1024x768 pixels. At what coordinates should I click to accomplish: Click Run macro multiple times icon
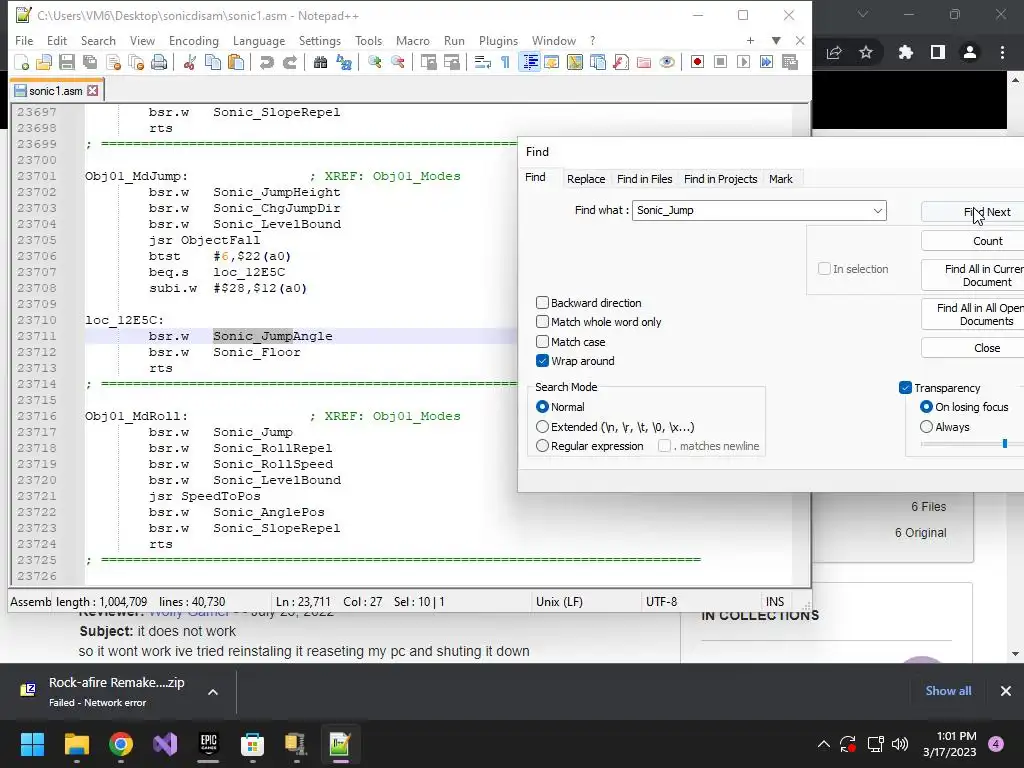pyautogui.click(x=767, y=63)
